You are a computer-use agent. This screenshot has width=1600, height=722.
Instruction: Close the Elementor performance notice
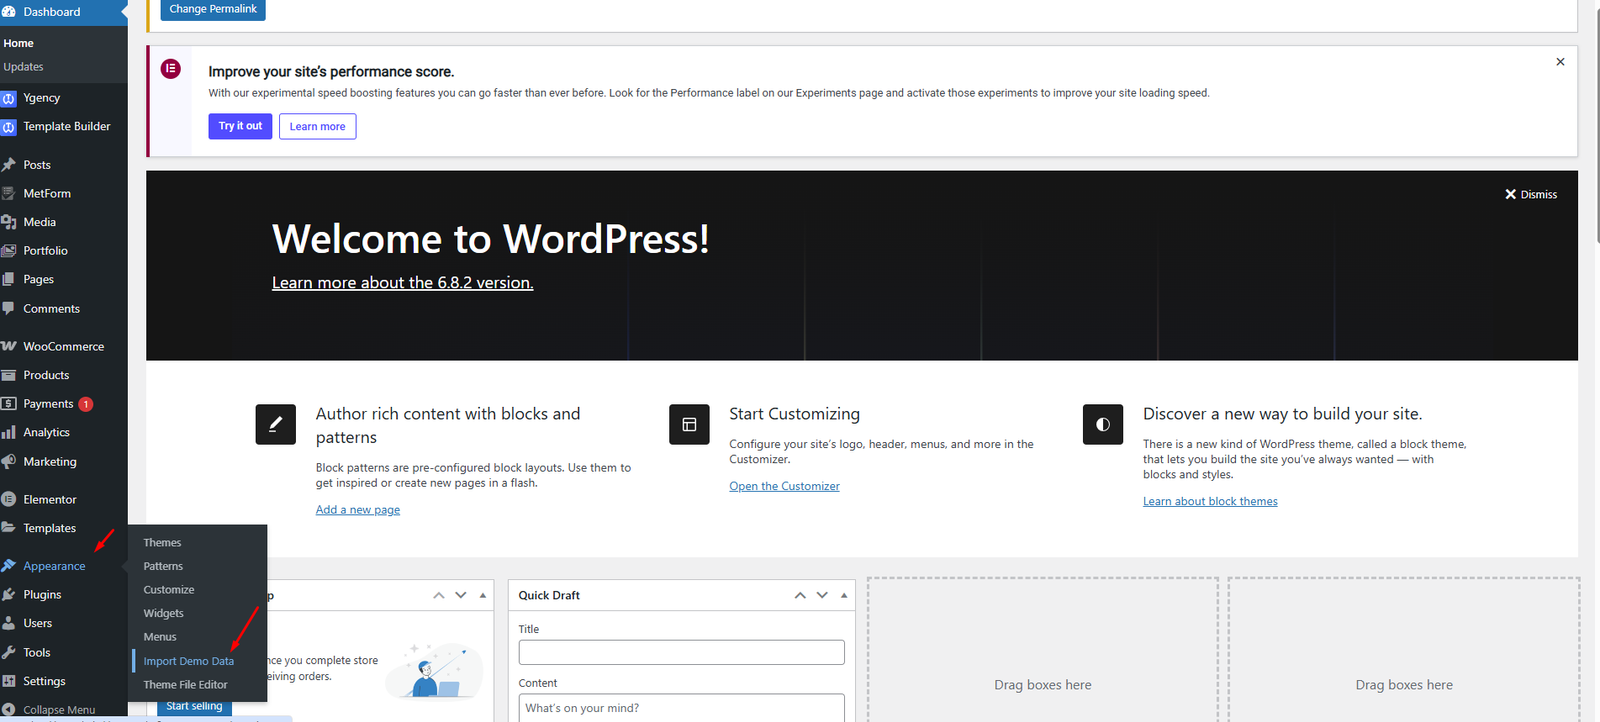pyautogui.click(x=1560, y=62)
